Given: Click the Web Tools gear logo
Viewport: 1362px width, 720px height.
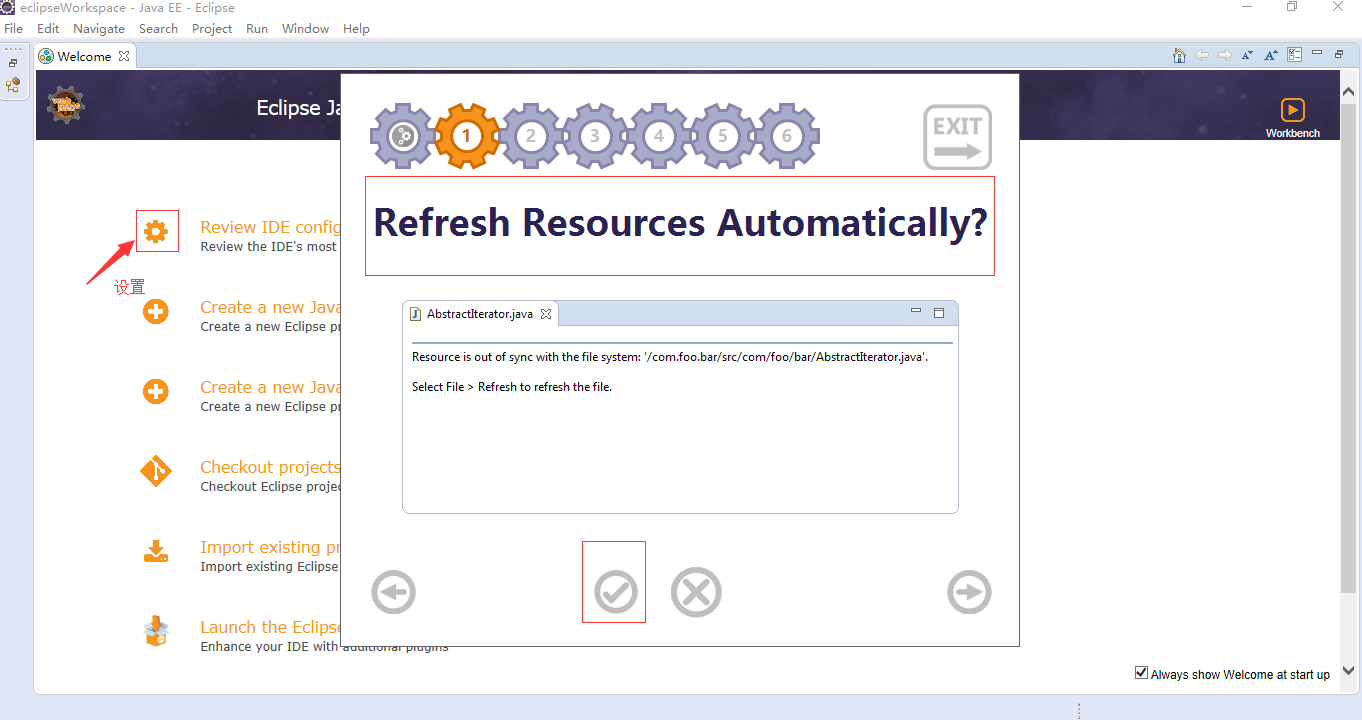Looking at the screenshot, I should pyautogui.click(x=67, y=105).
